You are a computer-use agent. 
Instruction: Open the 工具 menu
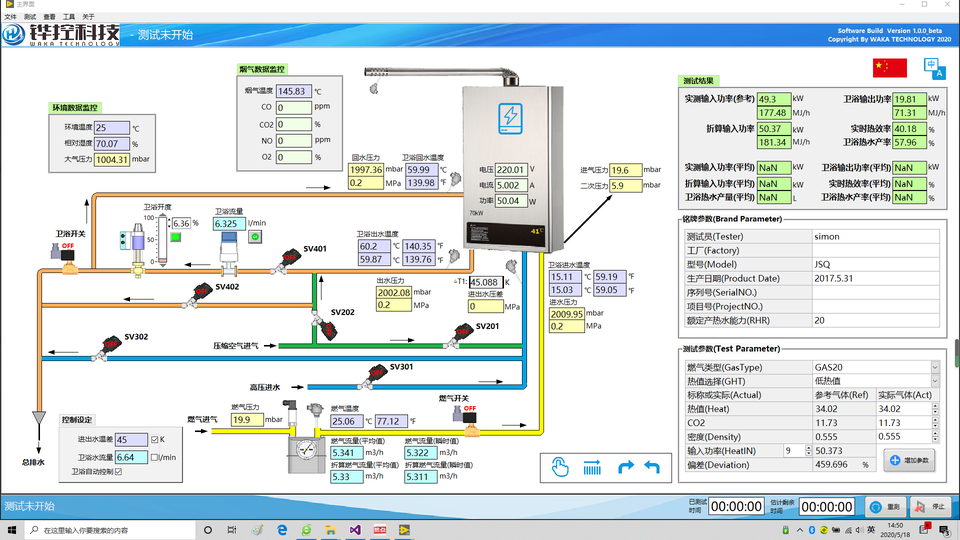(x=68, y=17)
